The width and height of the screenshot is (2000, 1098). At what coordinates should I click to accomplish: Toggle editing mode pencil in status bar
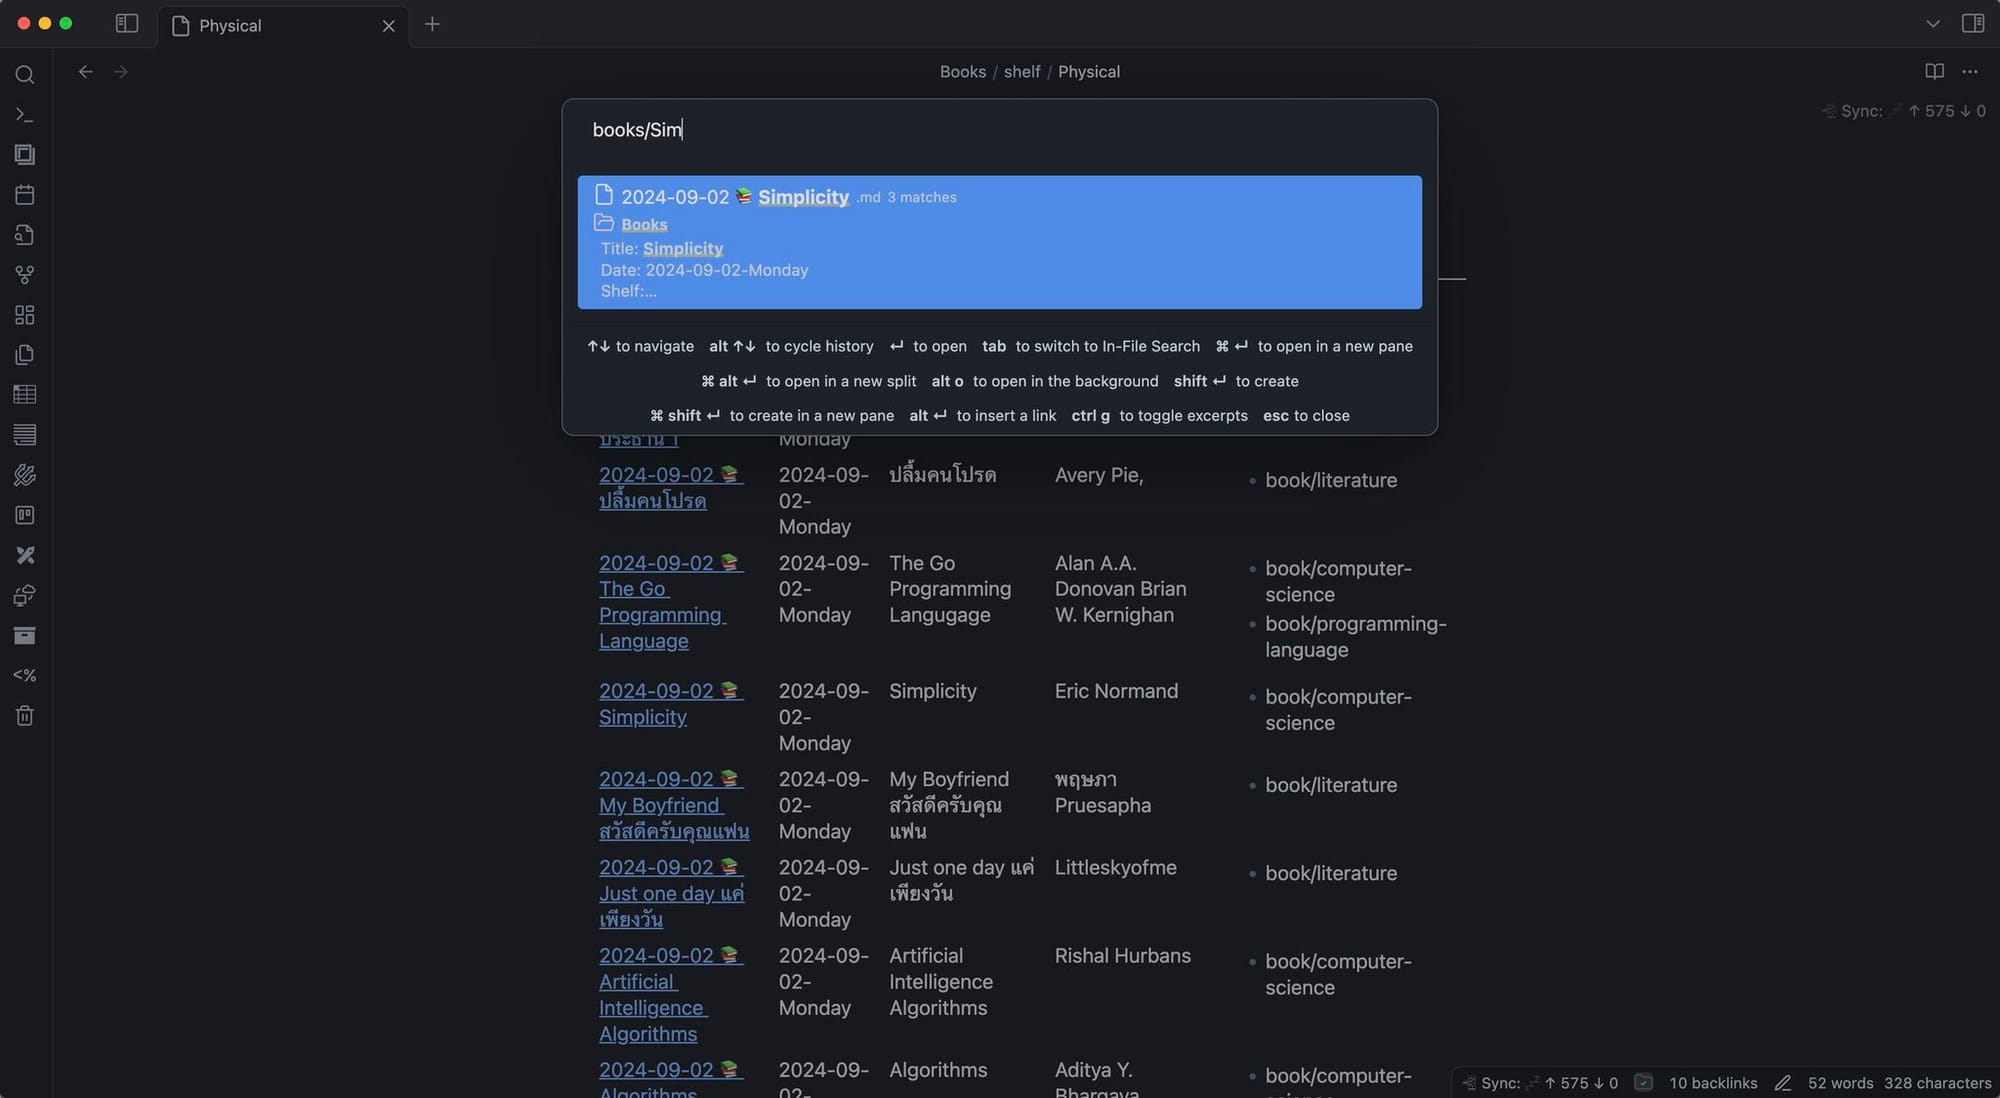[x=1782, y=1083]
